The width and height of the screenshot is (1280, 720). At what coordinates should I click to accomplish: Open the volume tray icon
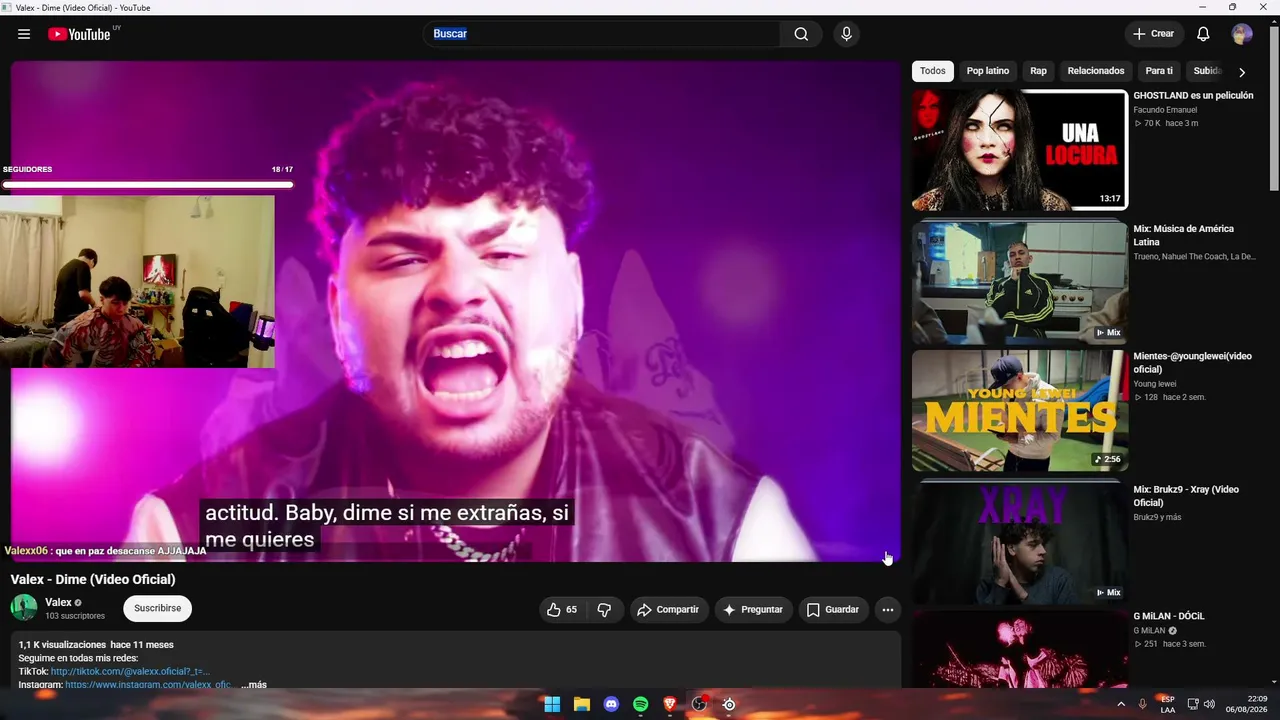point(1209,704)
